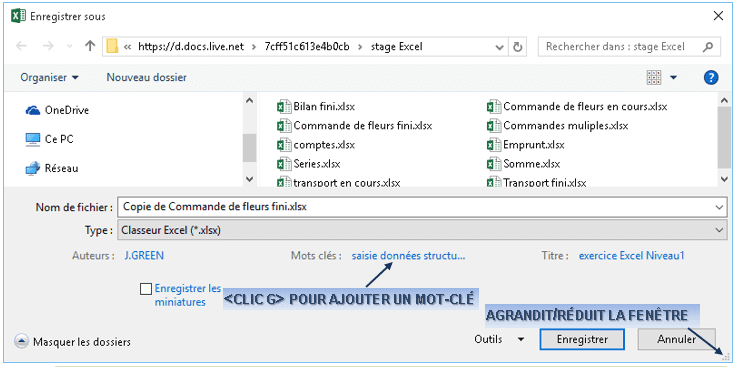Viewport: 736px width, 367px height.
Task: Click the Up arrow navigation icon
Action: (x=90, y=46)
